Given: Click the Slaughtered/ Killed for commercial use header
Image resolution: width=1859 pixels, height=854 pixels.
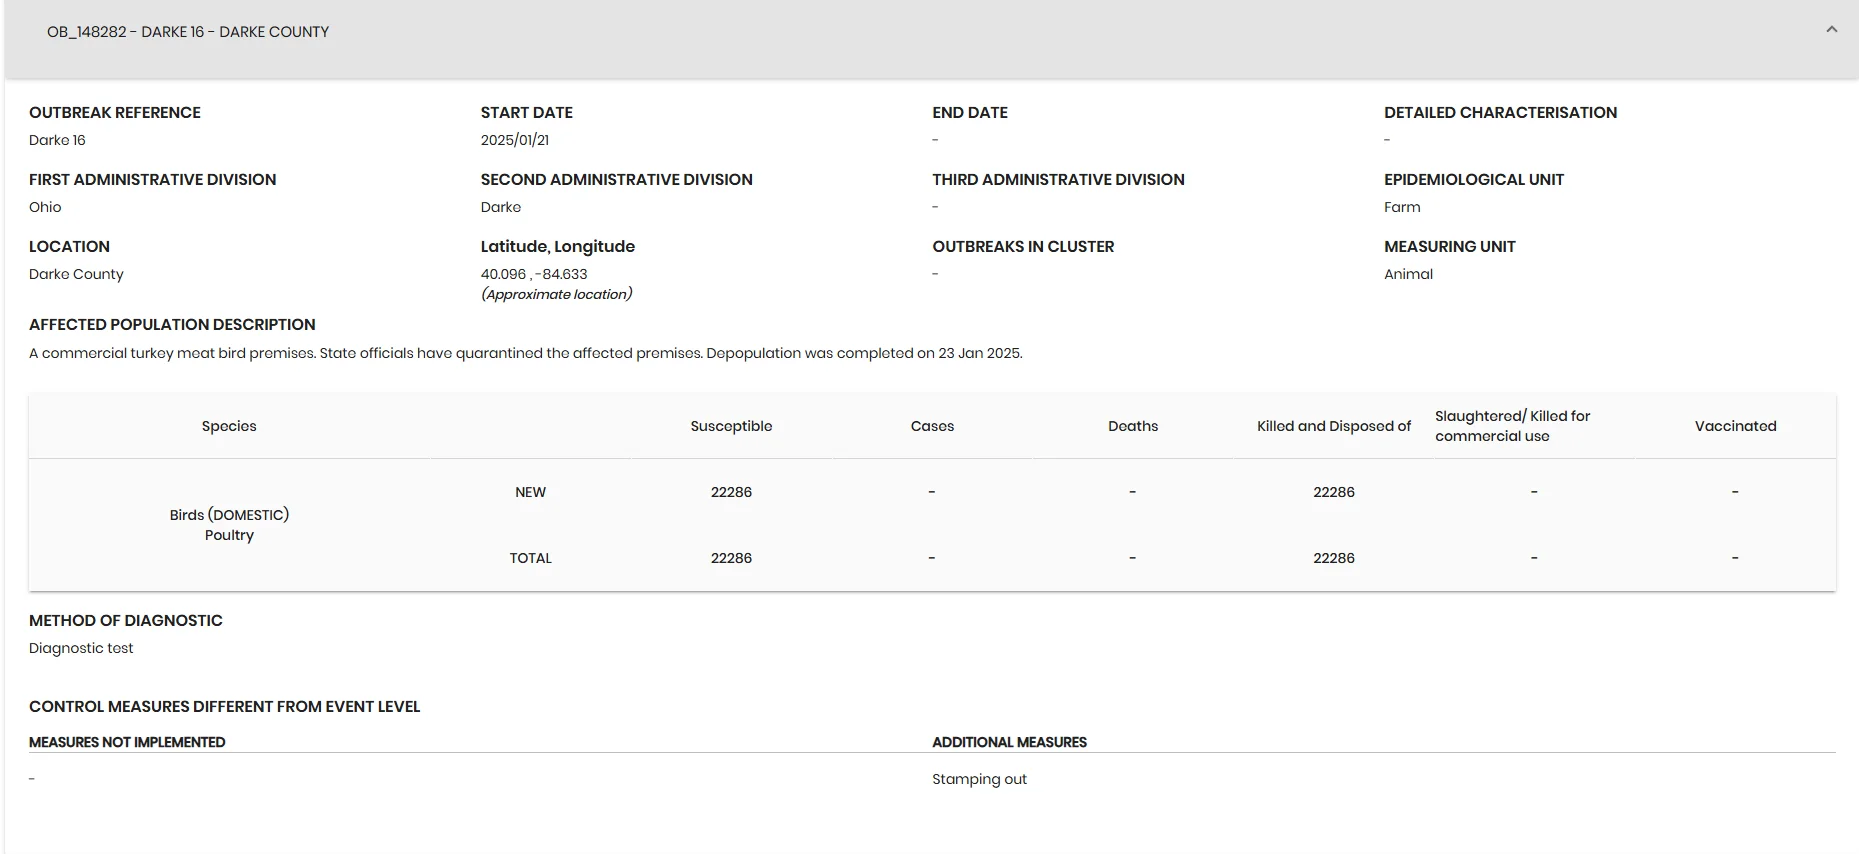Looking at the screenshot, I should coord(1512,426).
